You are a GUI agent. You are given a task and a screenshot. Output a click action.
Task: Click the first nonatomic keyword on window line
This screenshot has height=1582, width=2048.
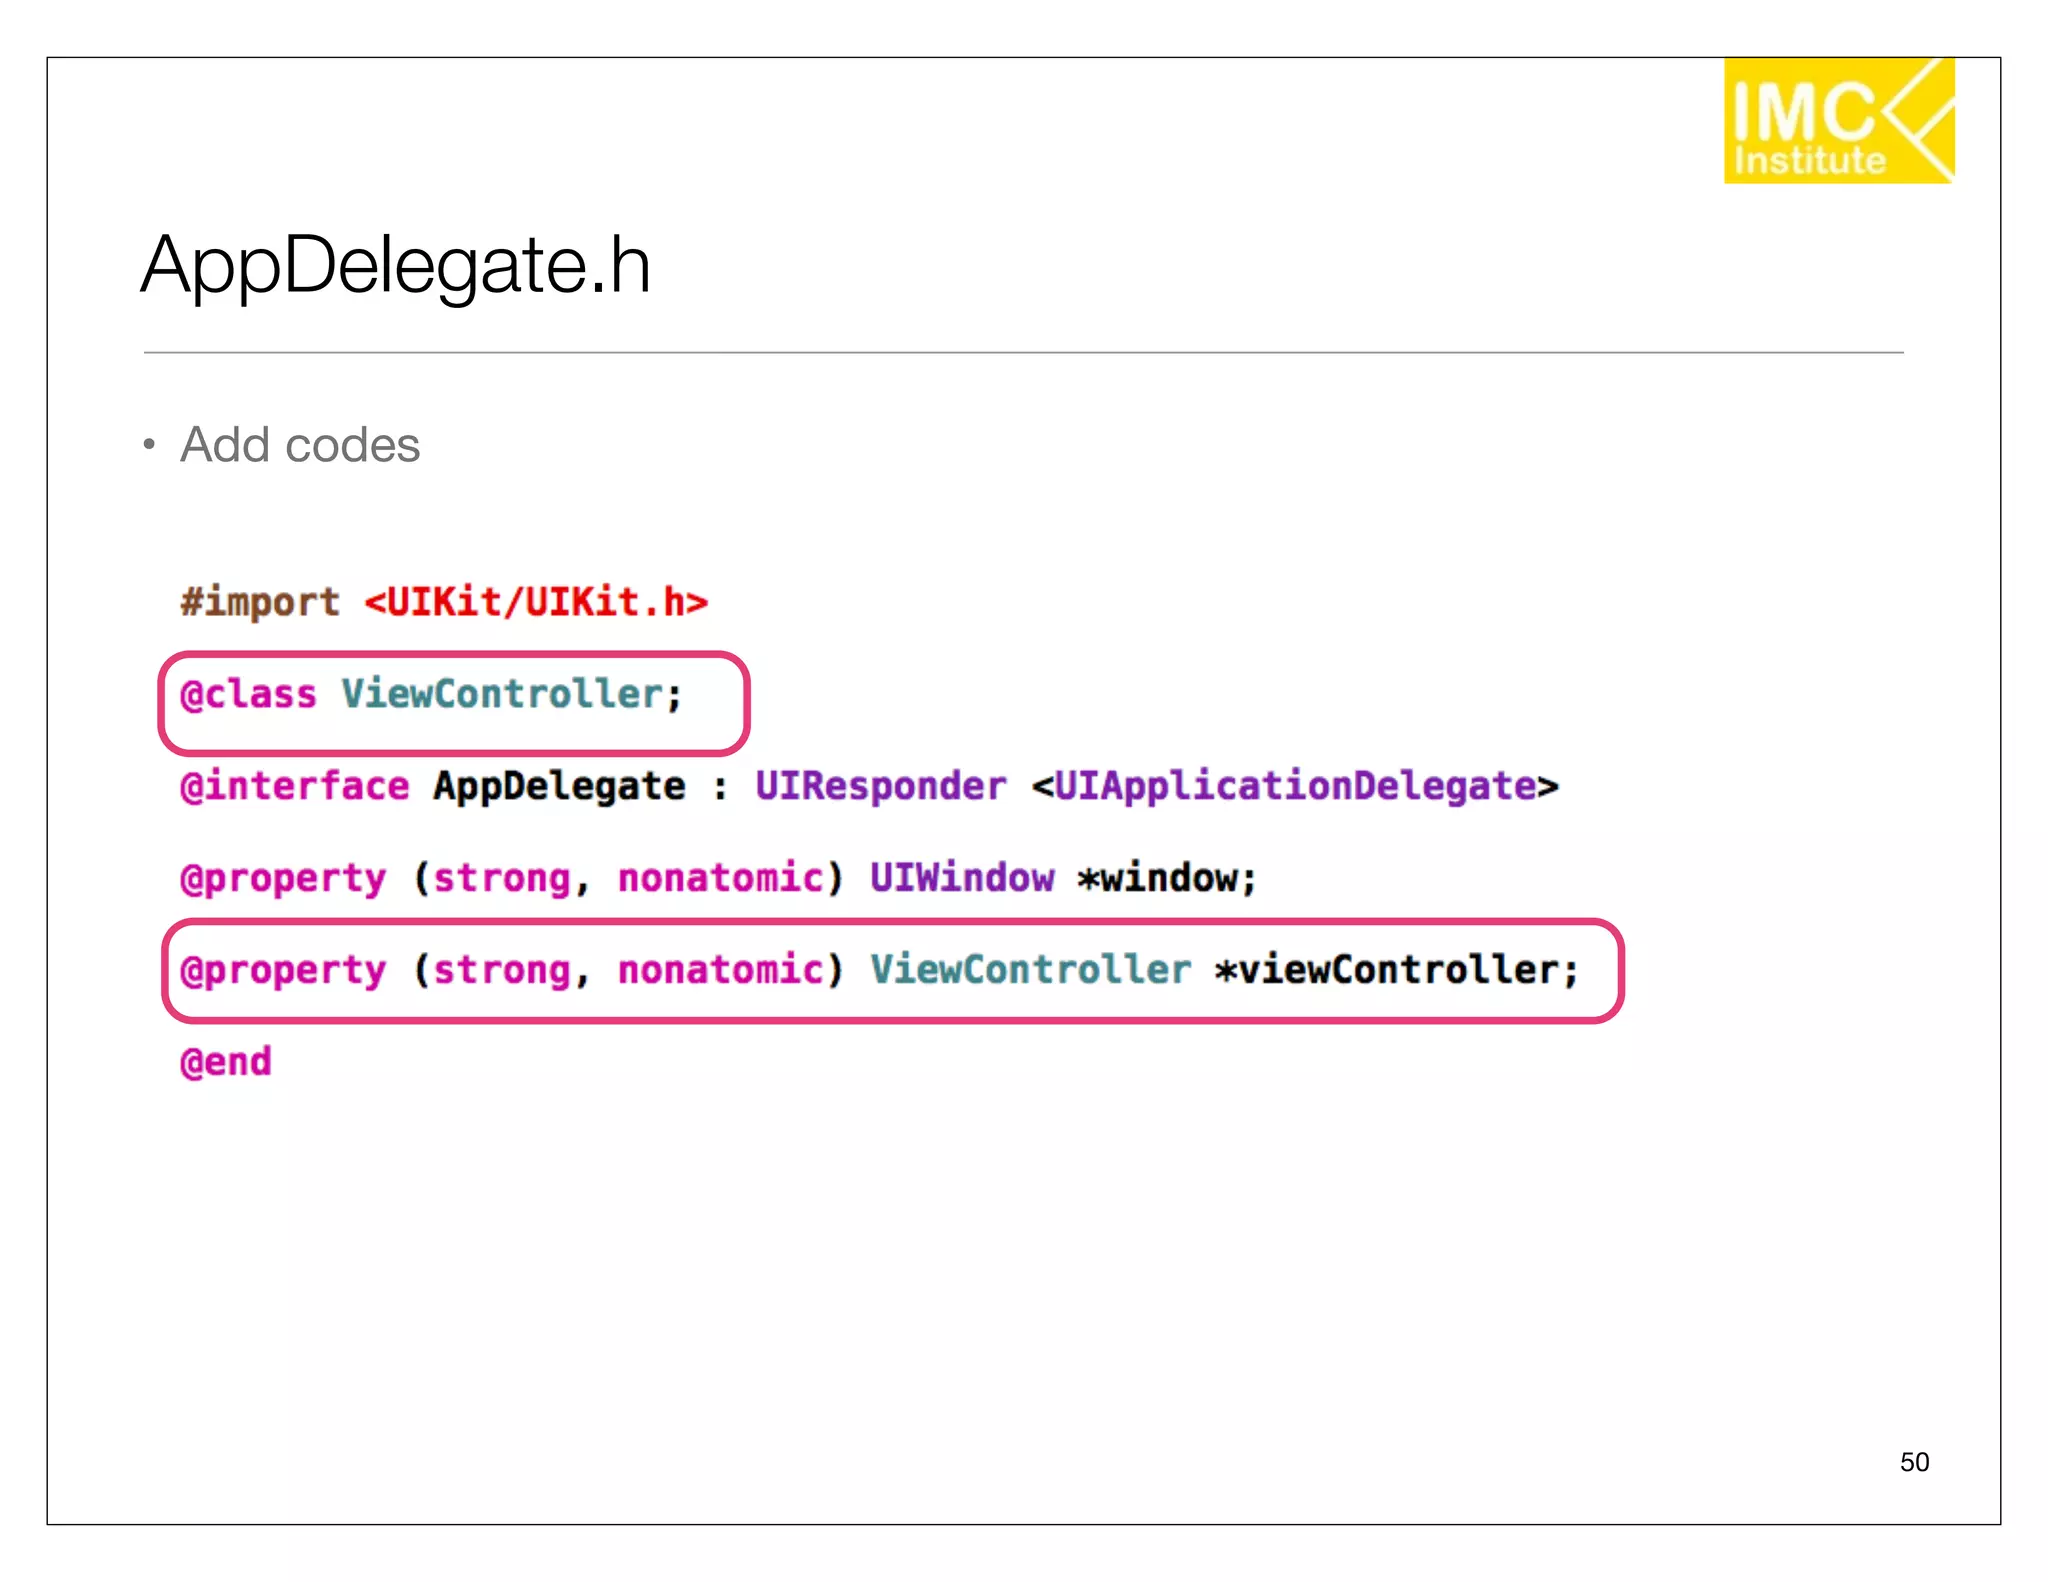[720, 878]
